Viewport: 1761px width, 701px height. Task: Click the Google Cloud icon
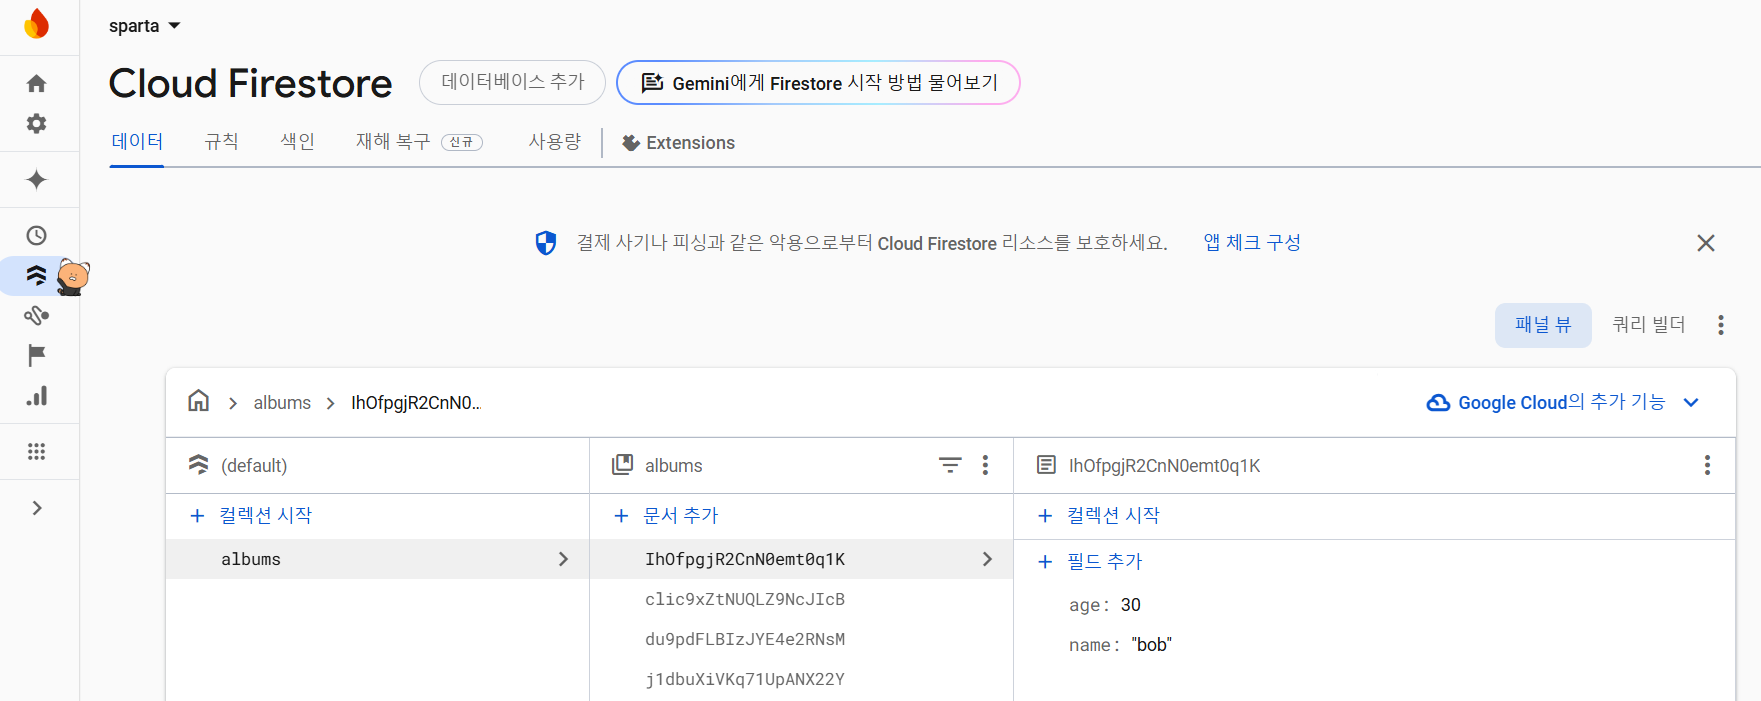click(1438, 403)
